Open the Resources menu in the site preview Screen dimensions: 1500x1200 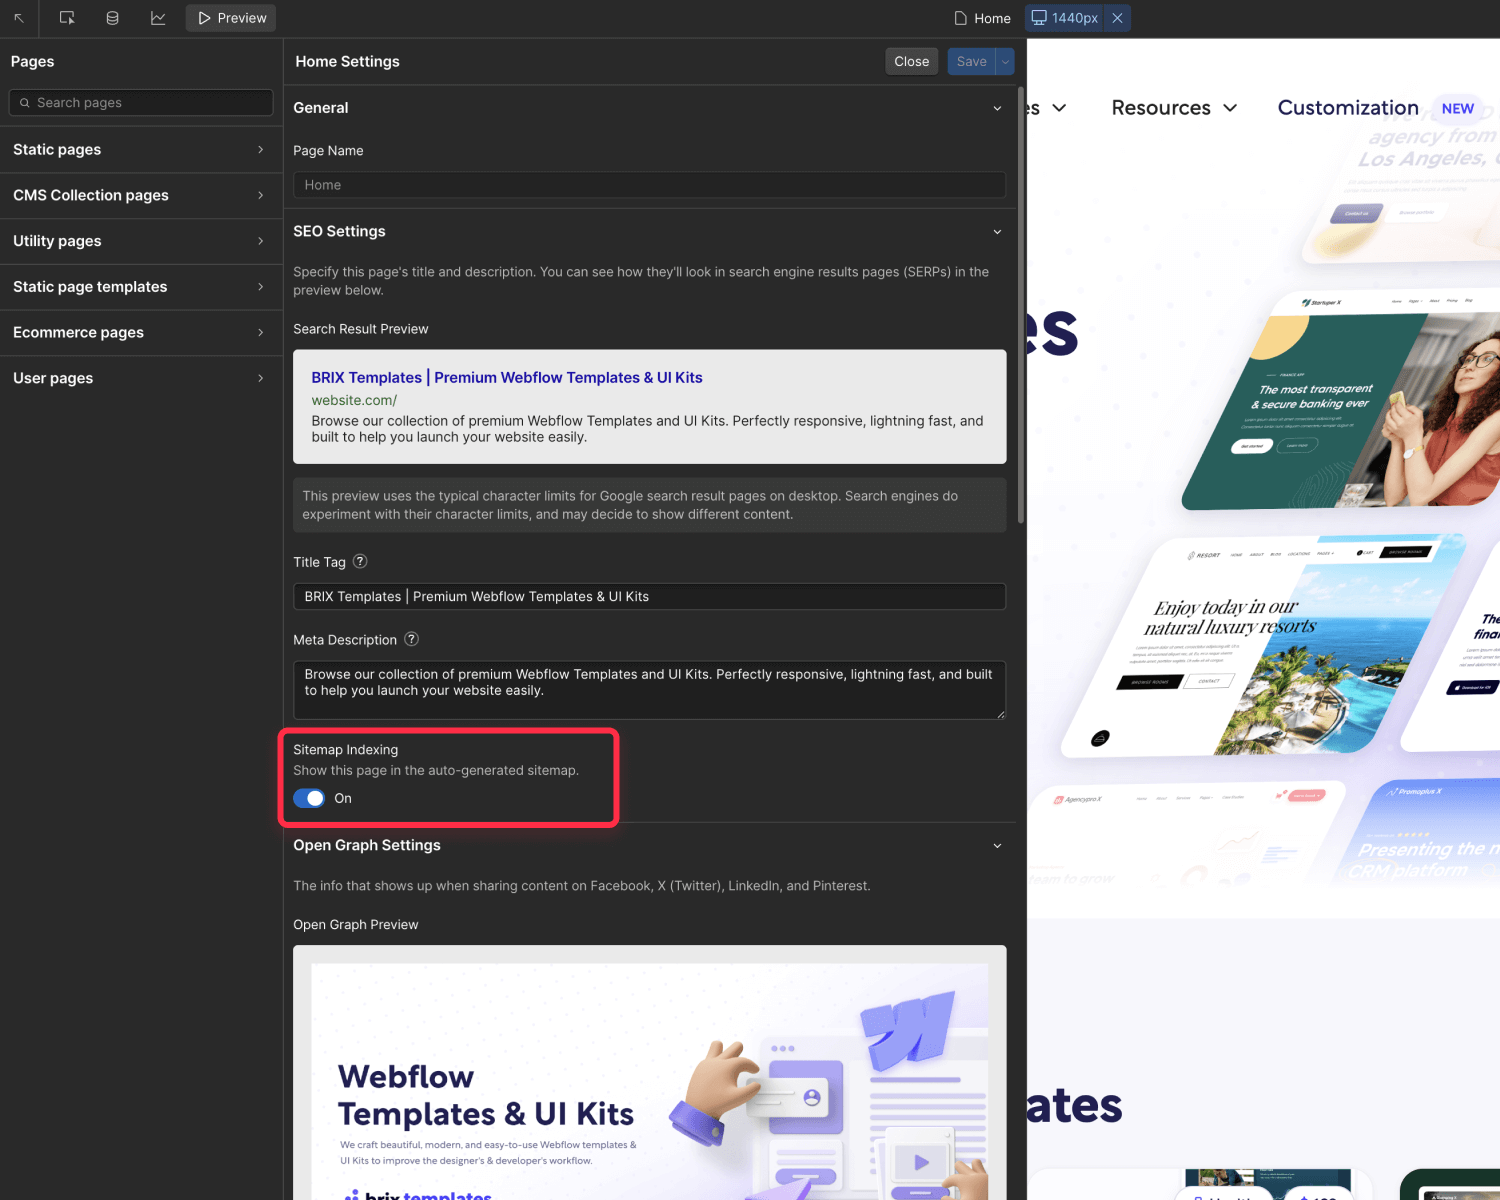(1174, 108)
